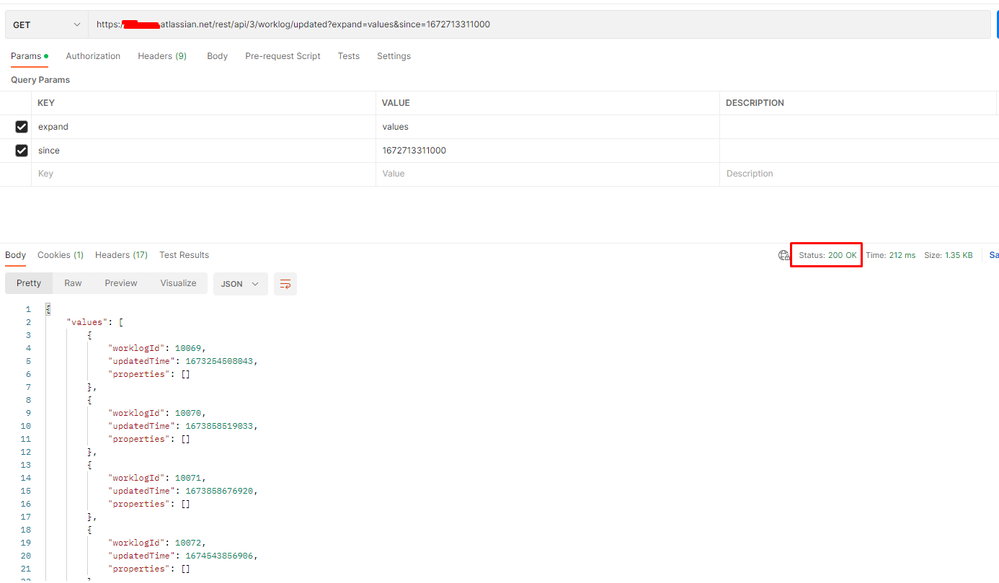This screenshot has width=999, height=583.
Task: Click the request URL input field
Action: point(400,23)
